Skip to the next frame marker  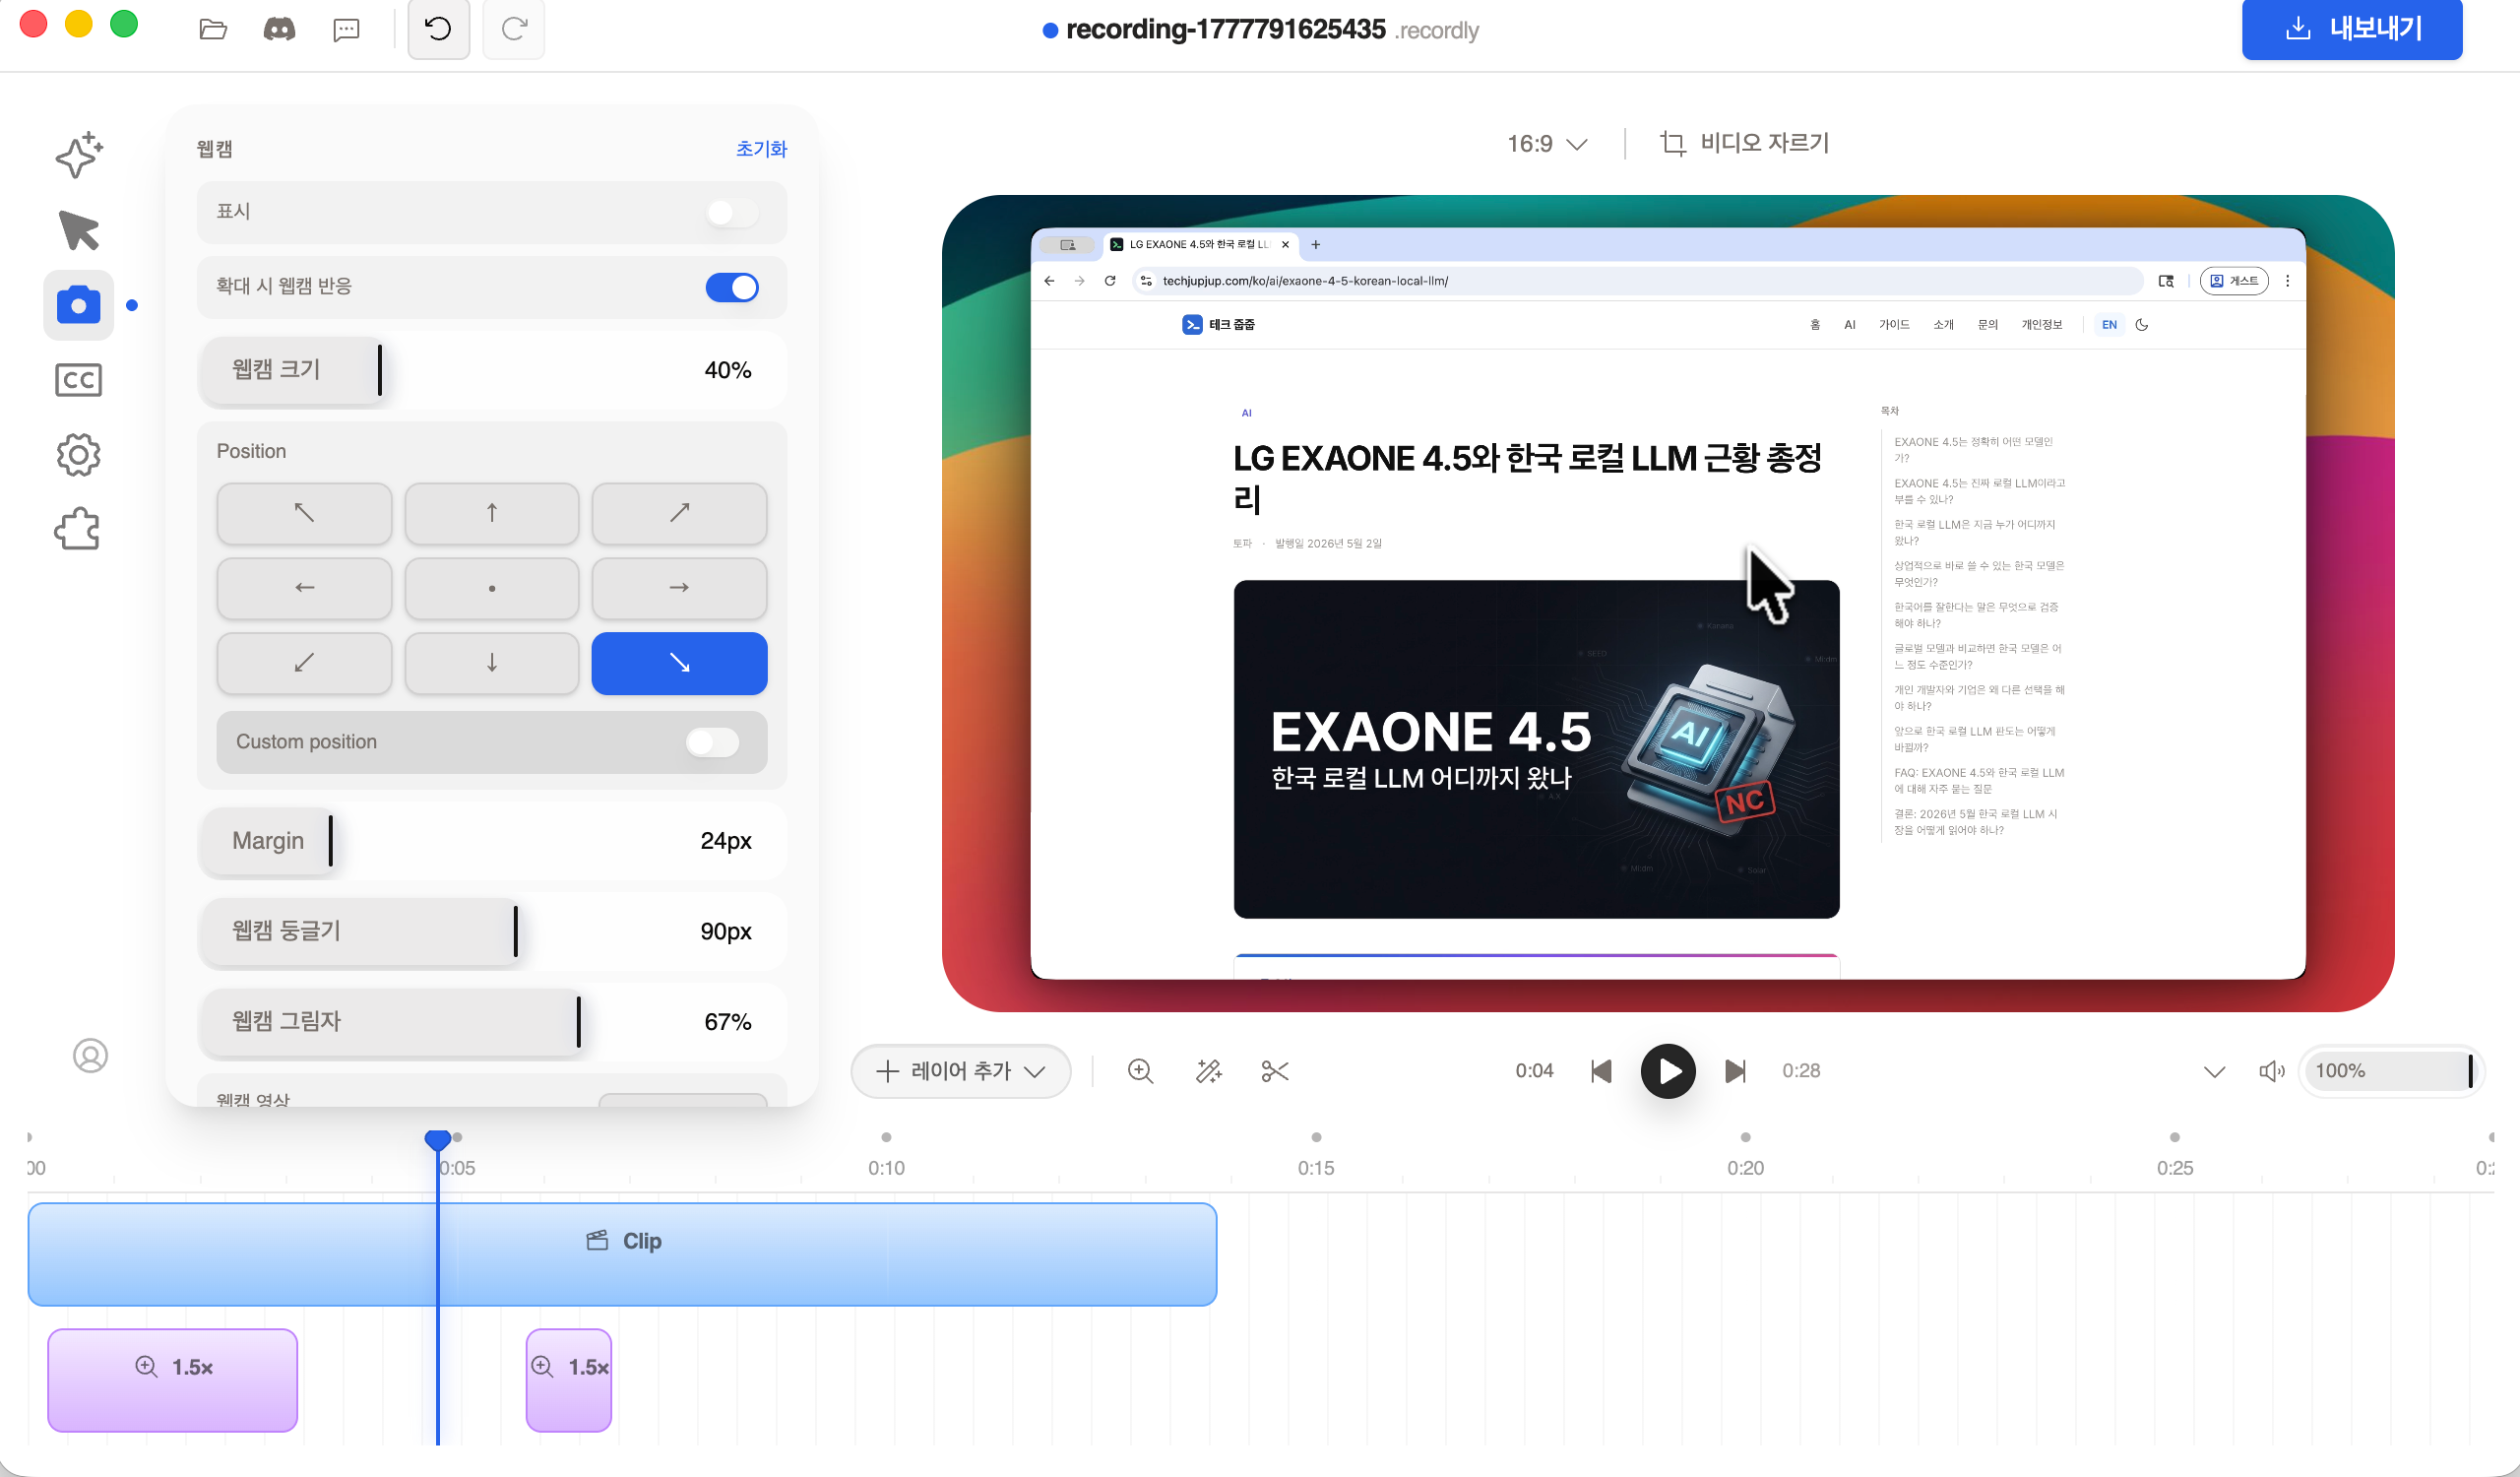(1735, 1071)
